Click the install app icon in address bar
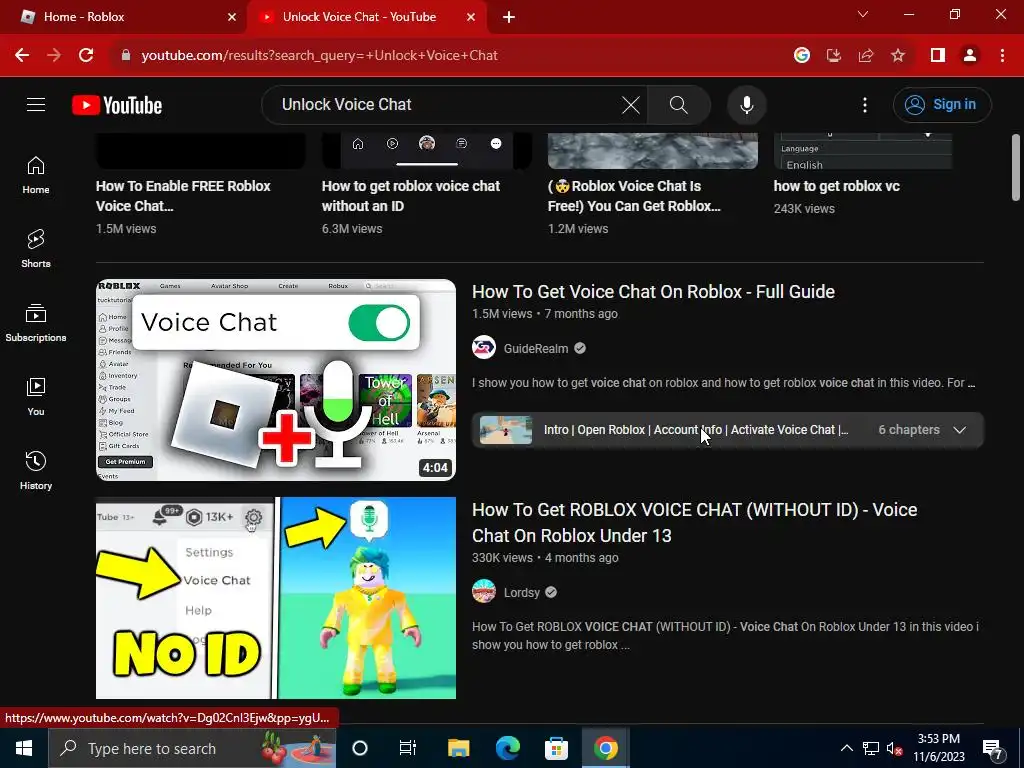The height and width of the screenshot is (768, 1024). pyautogui.click(x=834, y=56)
